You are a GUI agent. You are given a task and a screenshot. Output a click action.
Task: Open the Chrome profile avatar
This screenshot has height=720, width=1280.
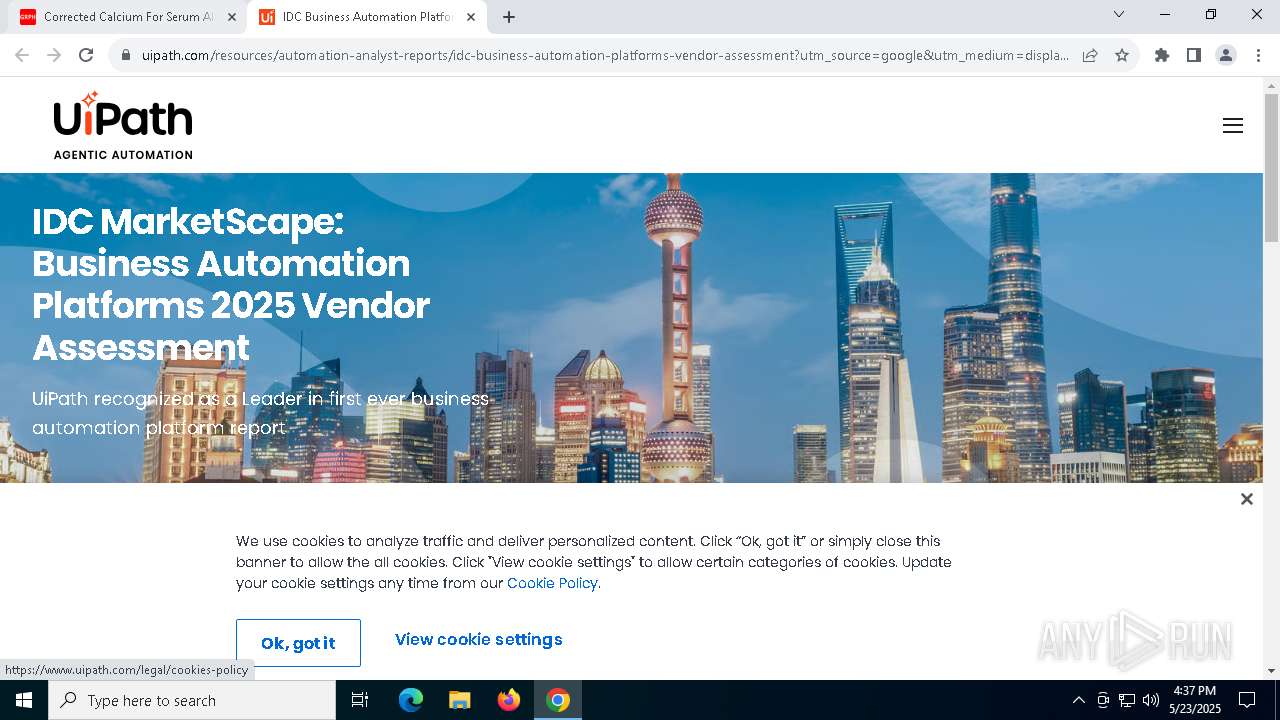tap(1226, 56)
